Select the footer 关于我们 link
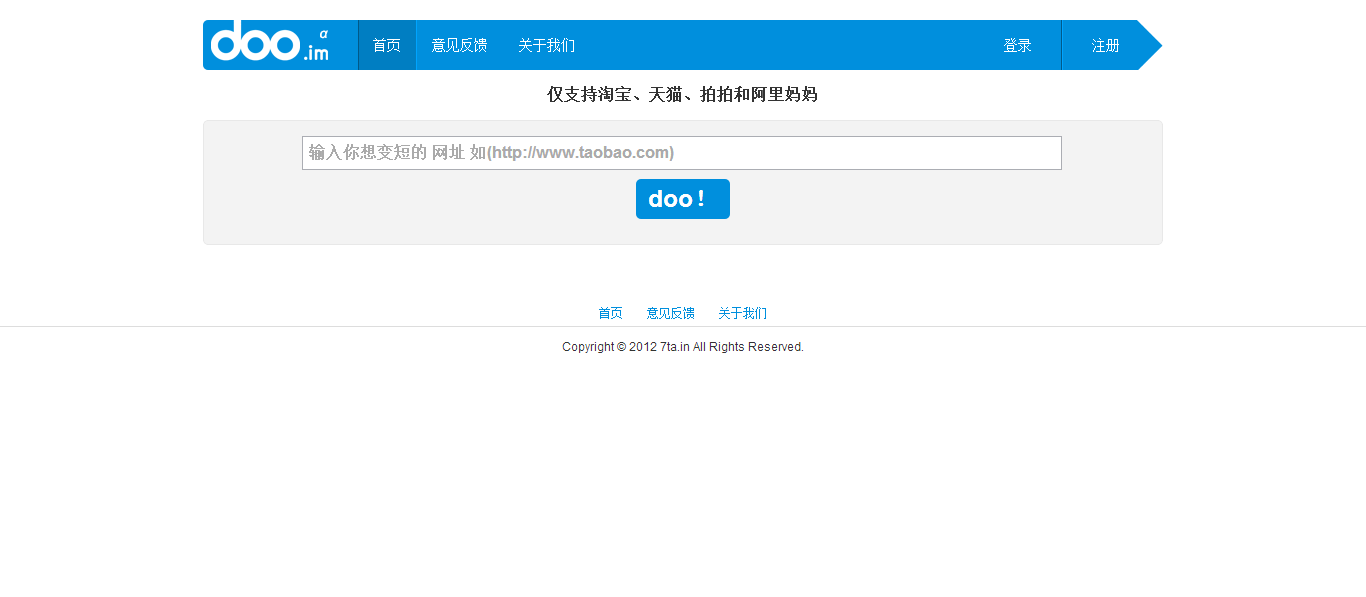Viewport: 1366px width, 597px height. coord(742,313)
